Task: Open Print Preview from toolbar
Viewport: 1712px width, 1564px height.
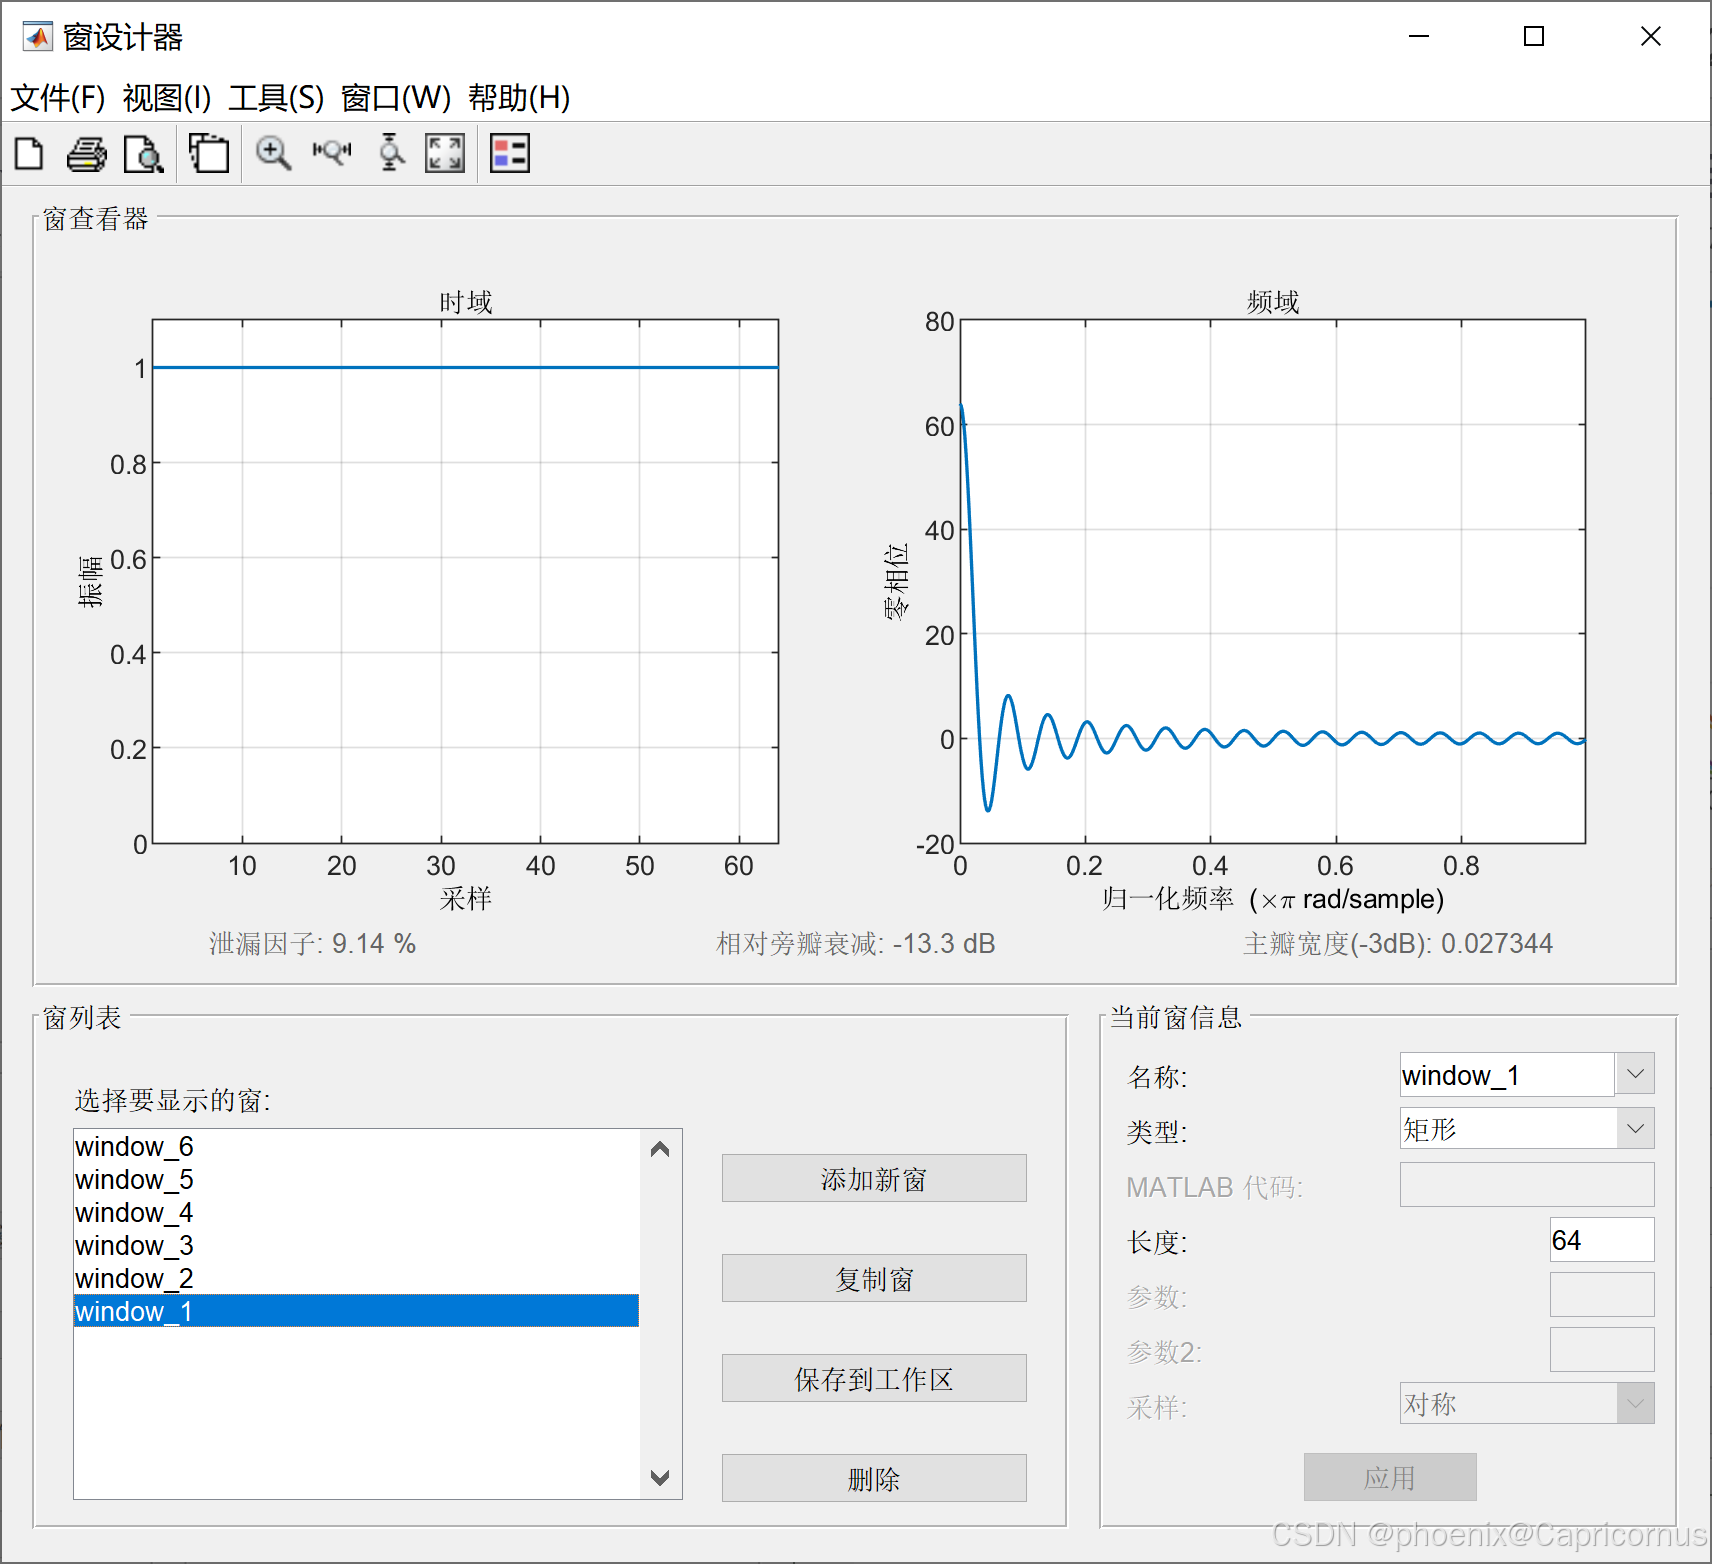Action: [x=144, y=154]
